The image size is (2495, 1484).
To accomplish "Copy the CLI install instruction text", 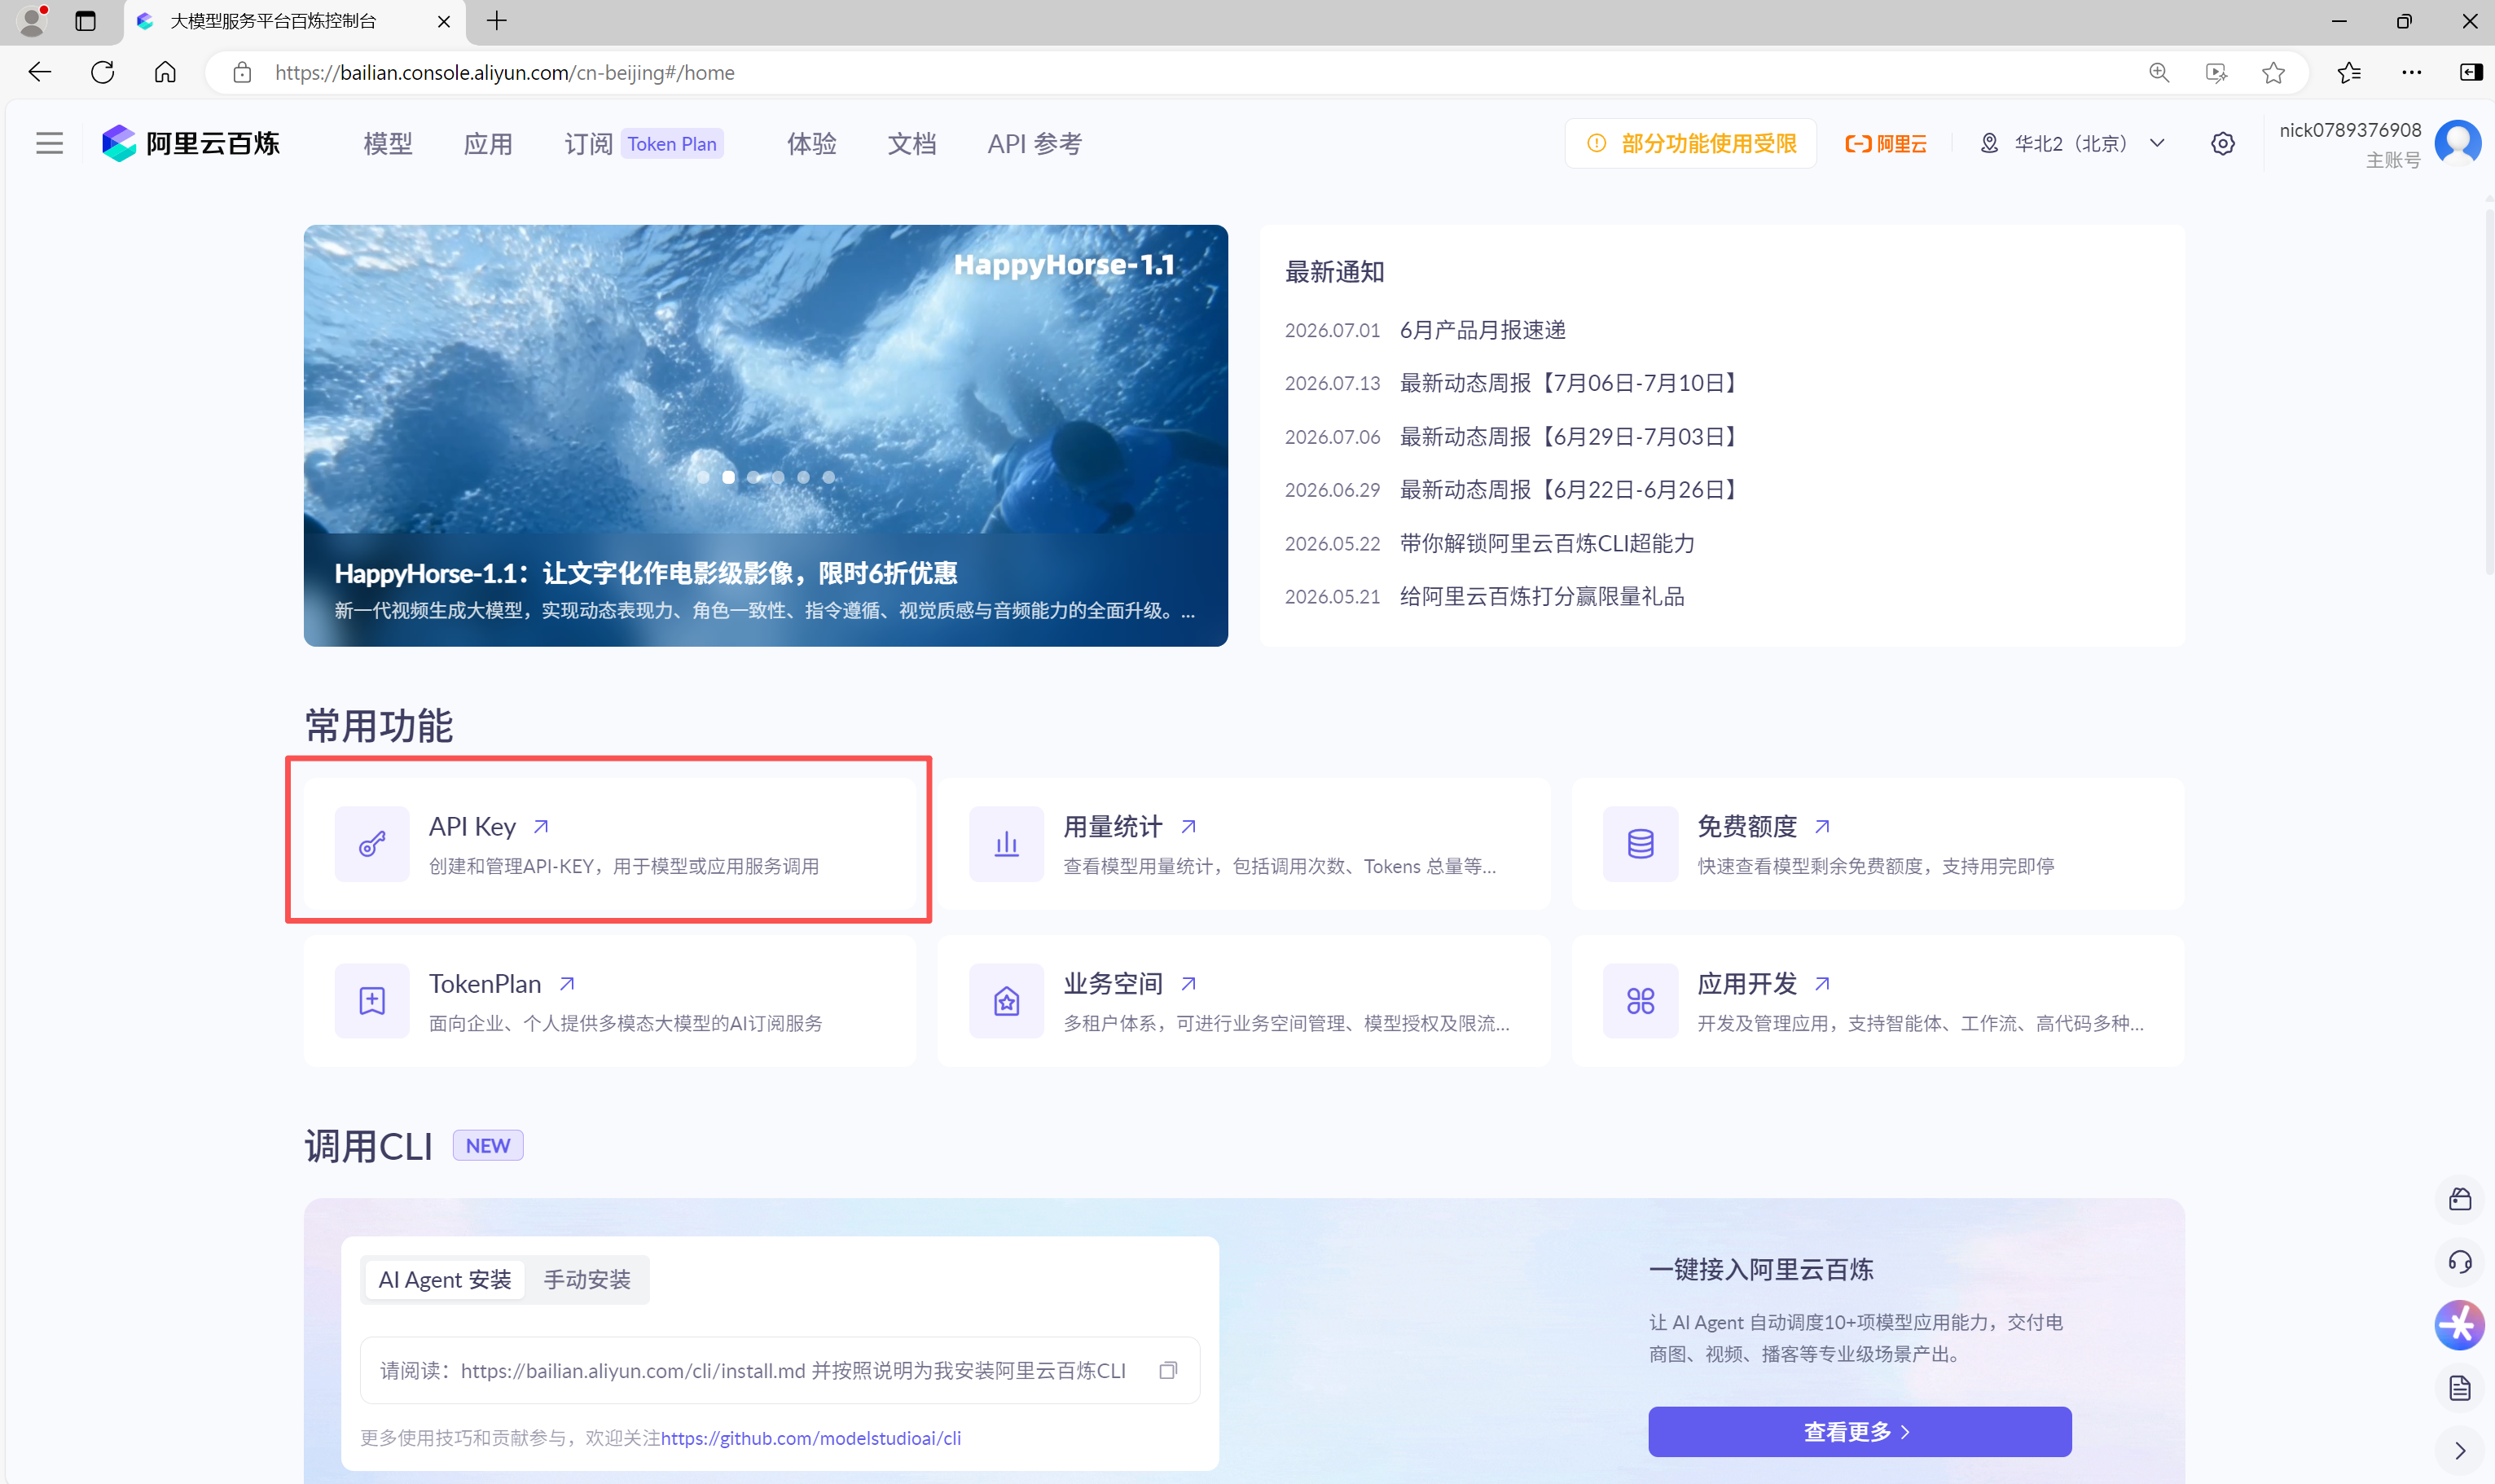I will coord(1168,1370).
